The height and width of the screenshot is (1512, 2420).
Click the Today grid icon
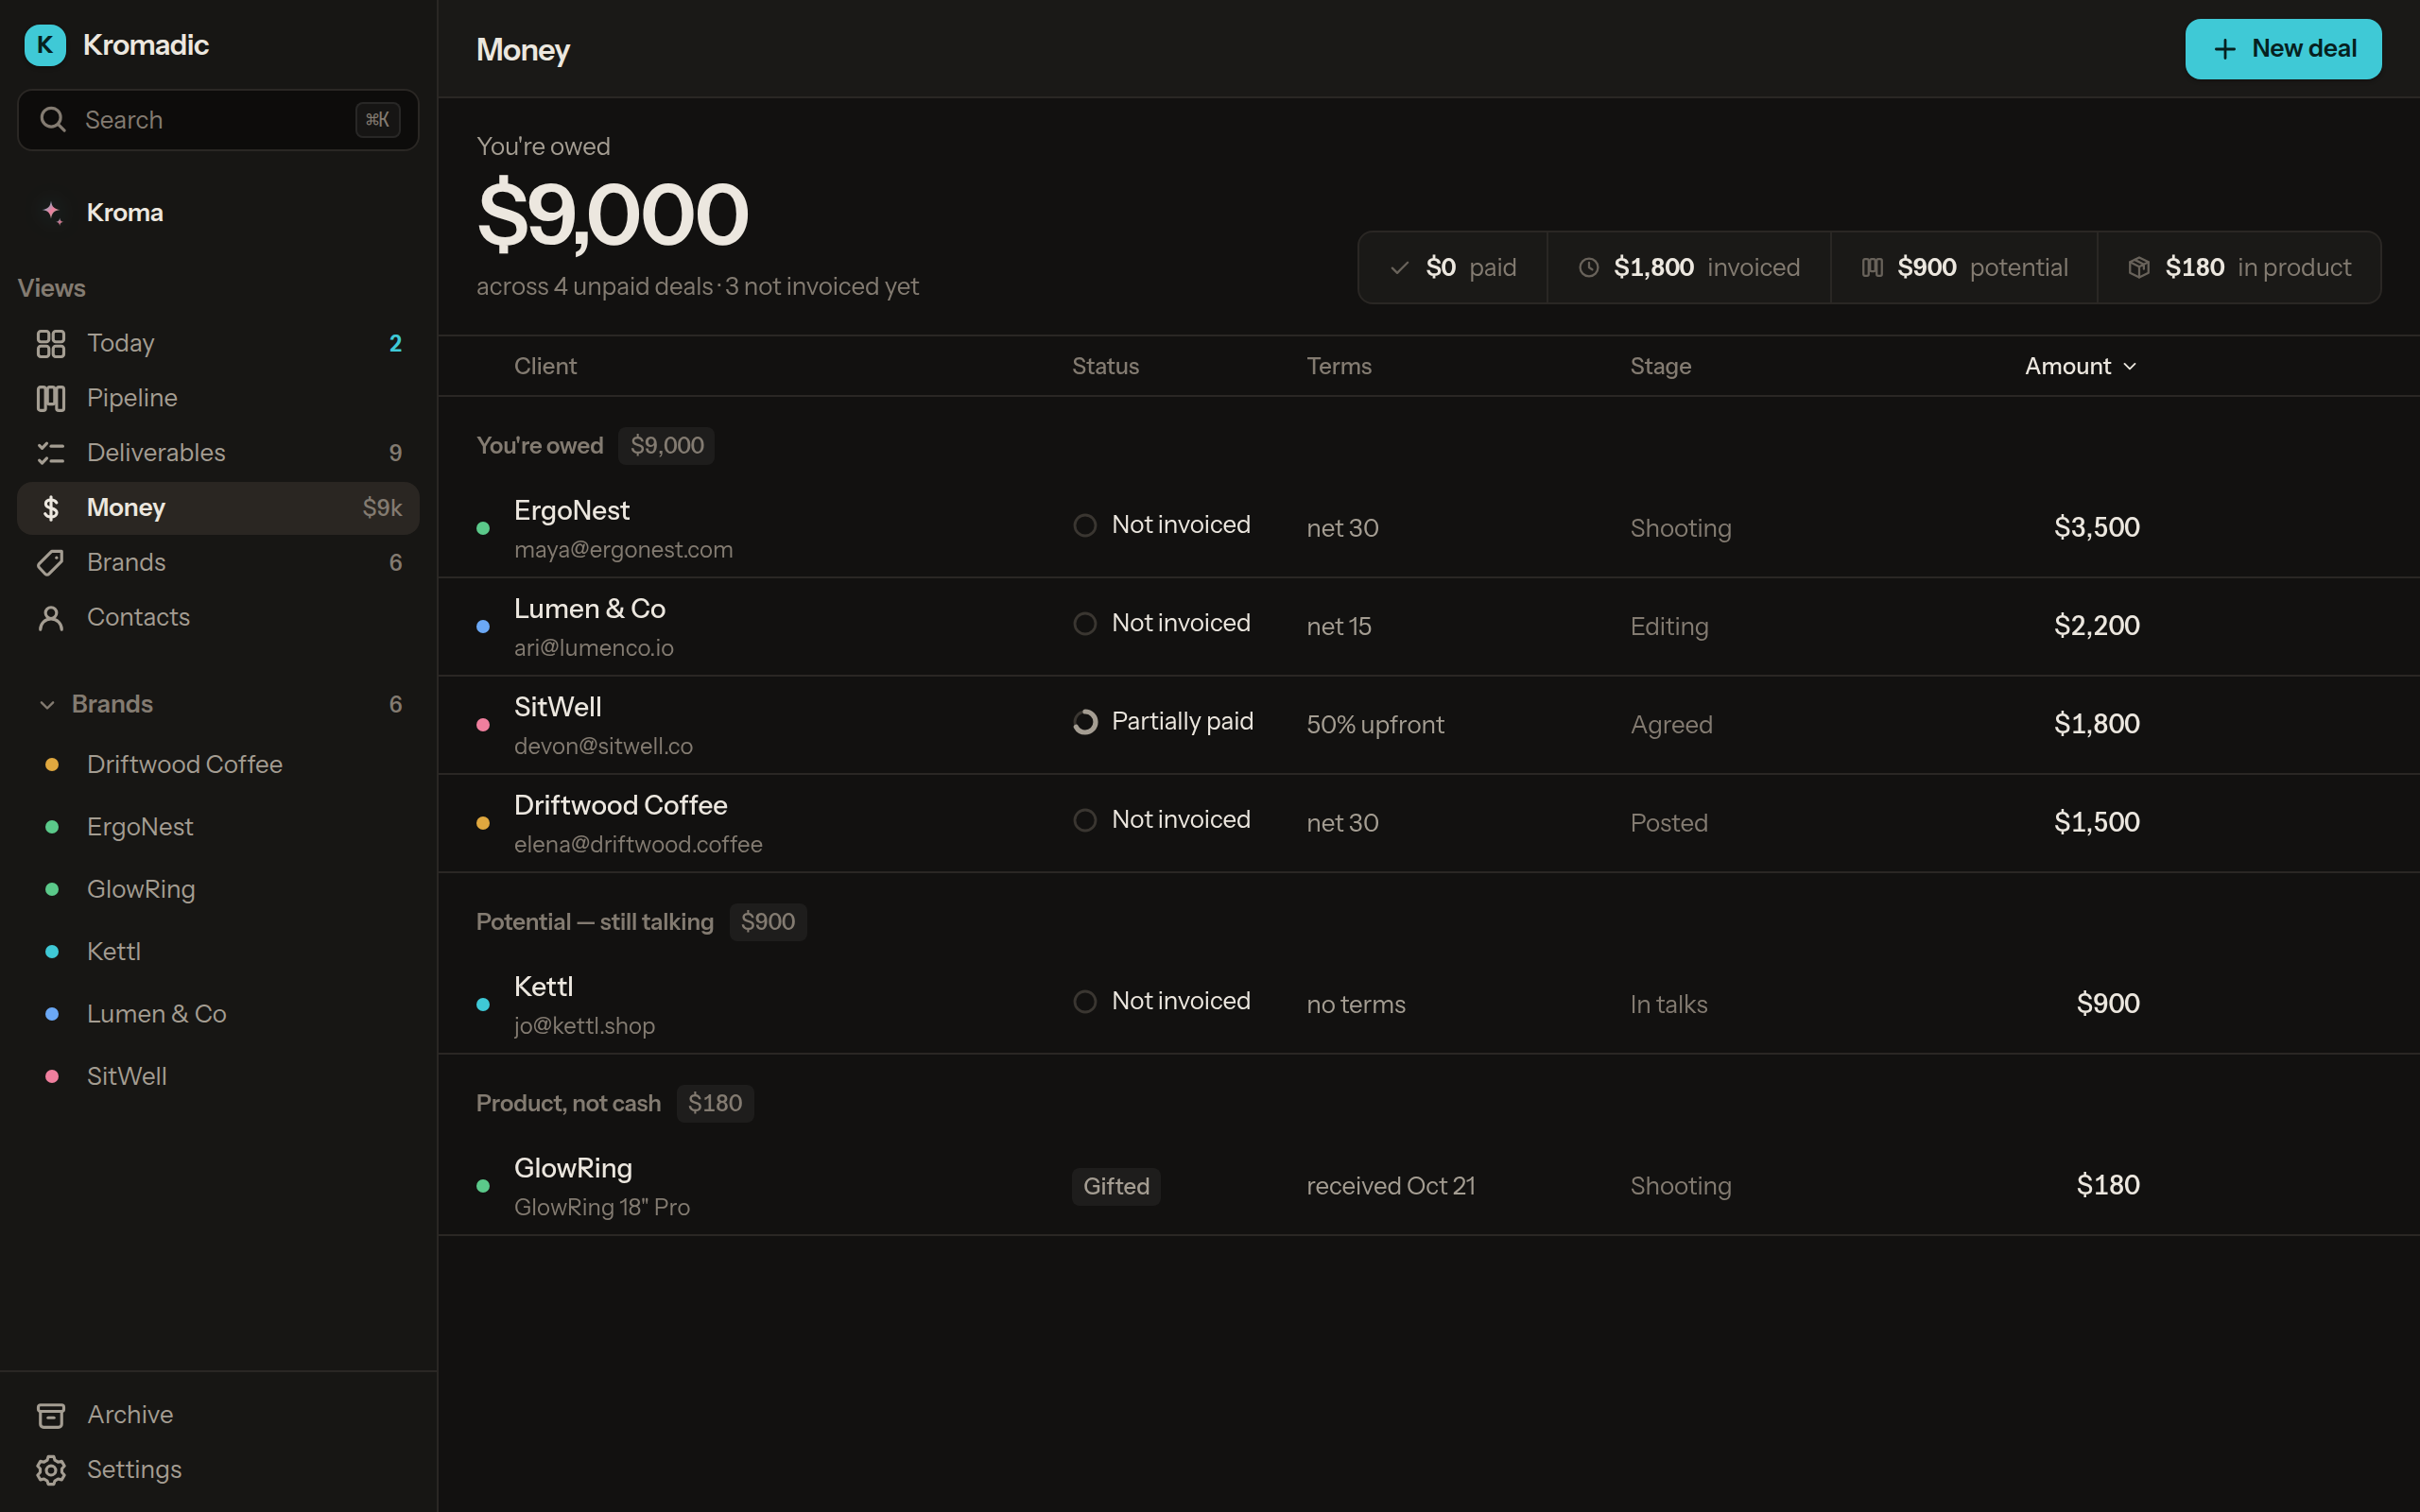[x=51, y=343]
